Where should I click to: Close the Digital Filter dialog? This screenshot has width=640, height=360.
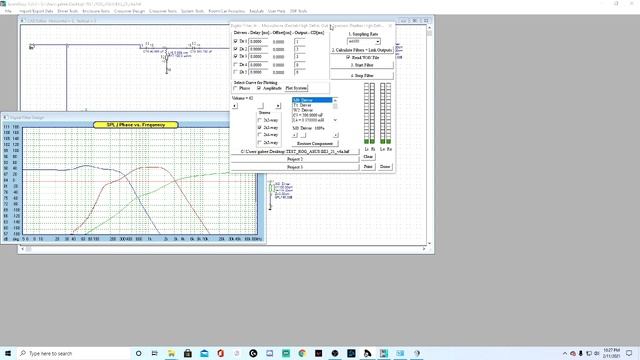point(390,26)
